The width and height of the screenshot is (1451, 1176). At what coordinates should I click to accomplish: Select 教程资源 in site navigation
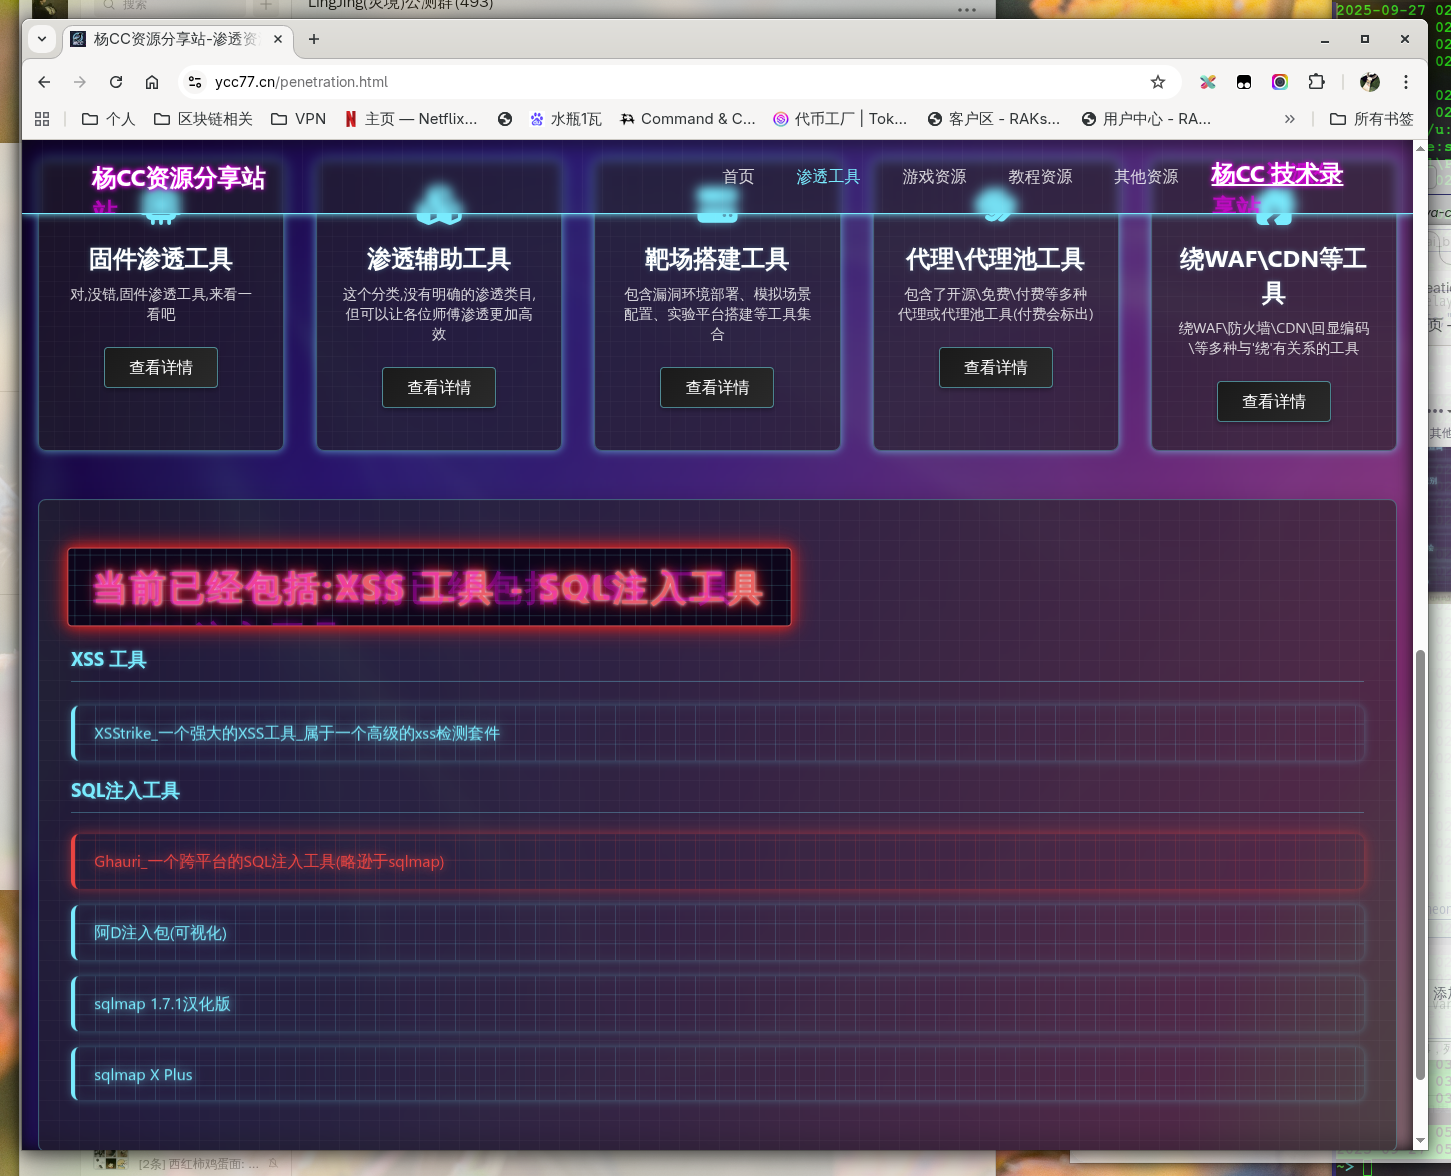coord(1040,177)
